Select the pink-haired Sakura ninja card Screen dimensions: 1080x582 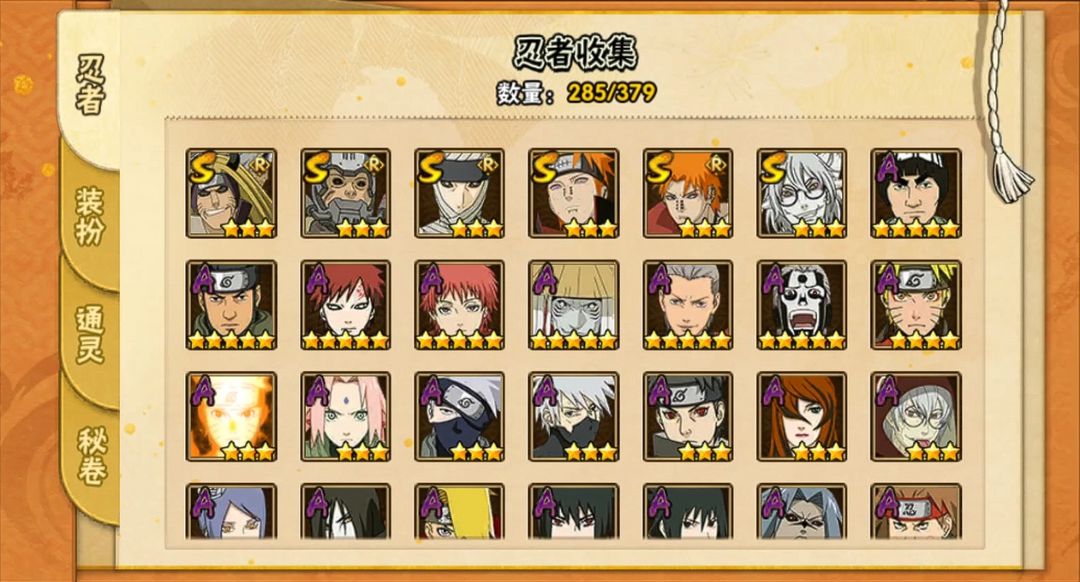[x=345, y=417]
